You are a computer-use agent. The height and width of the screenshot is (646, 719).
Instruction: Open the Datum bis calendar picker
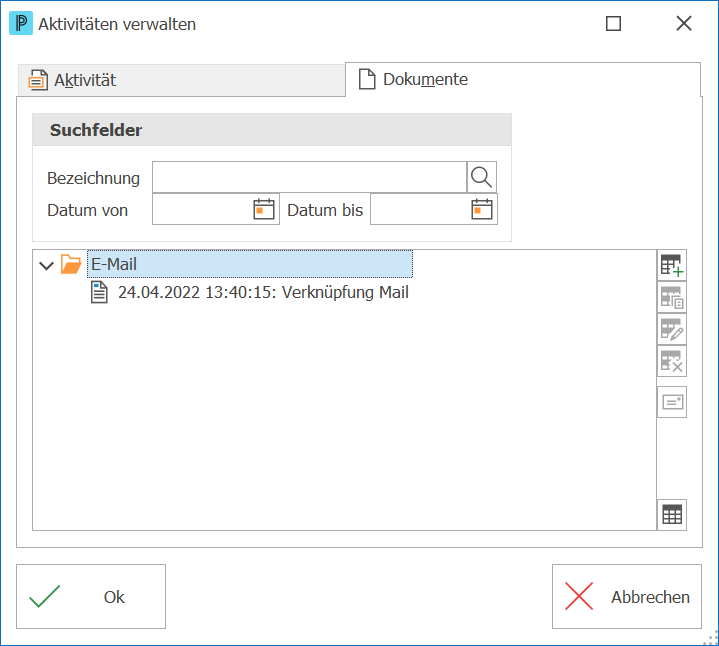click(x=481, y=209)
